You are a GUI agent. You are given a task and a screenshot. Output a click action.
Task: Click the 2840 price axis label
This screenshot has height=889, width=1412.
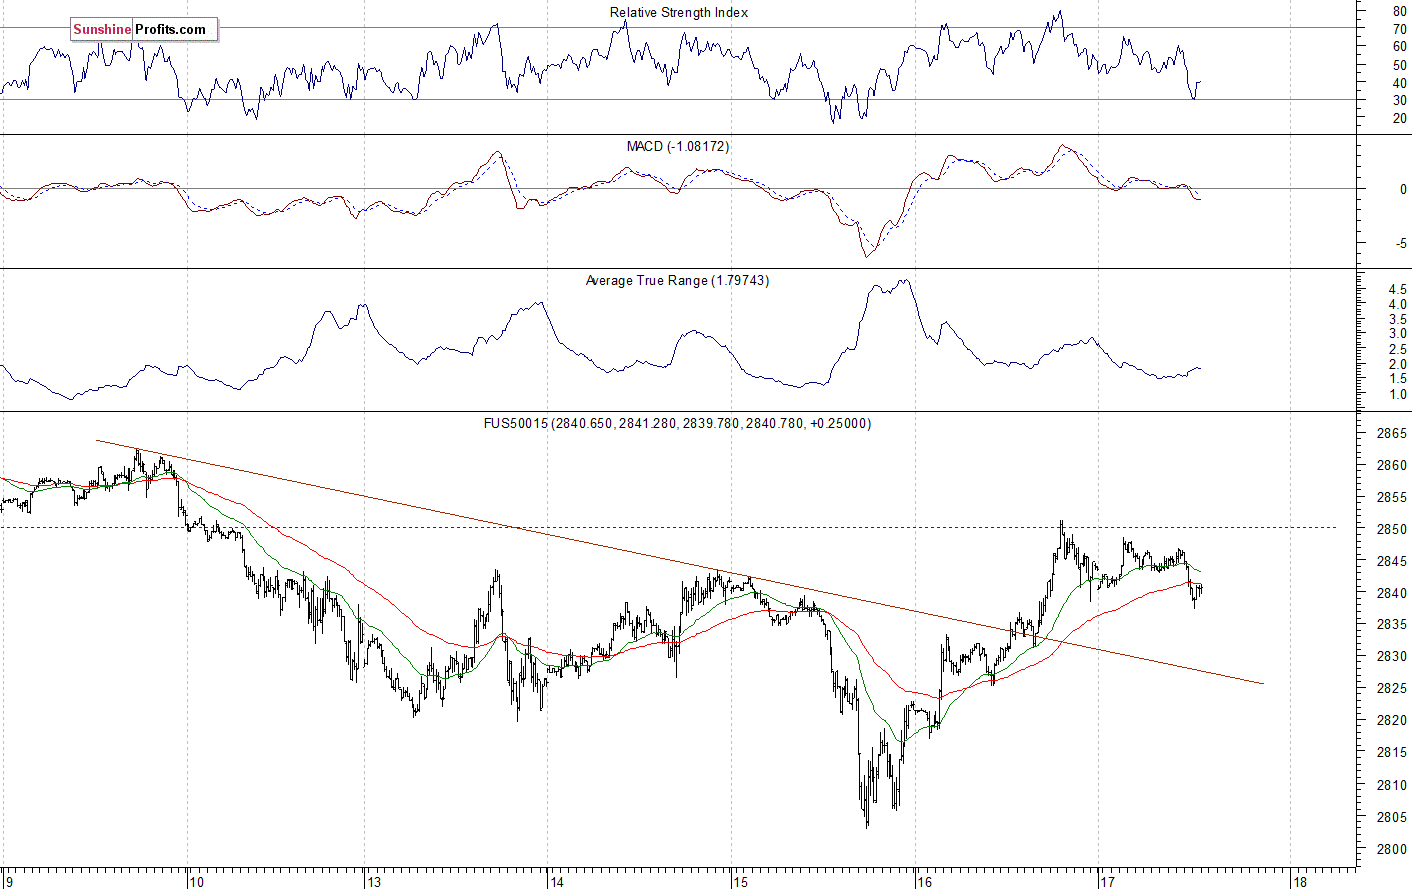(x=1394, y=593)
